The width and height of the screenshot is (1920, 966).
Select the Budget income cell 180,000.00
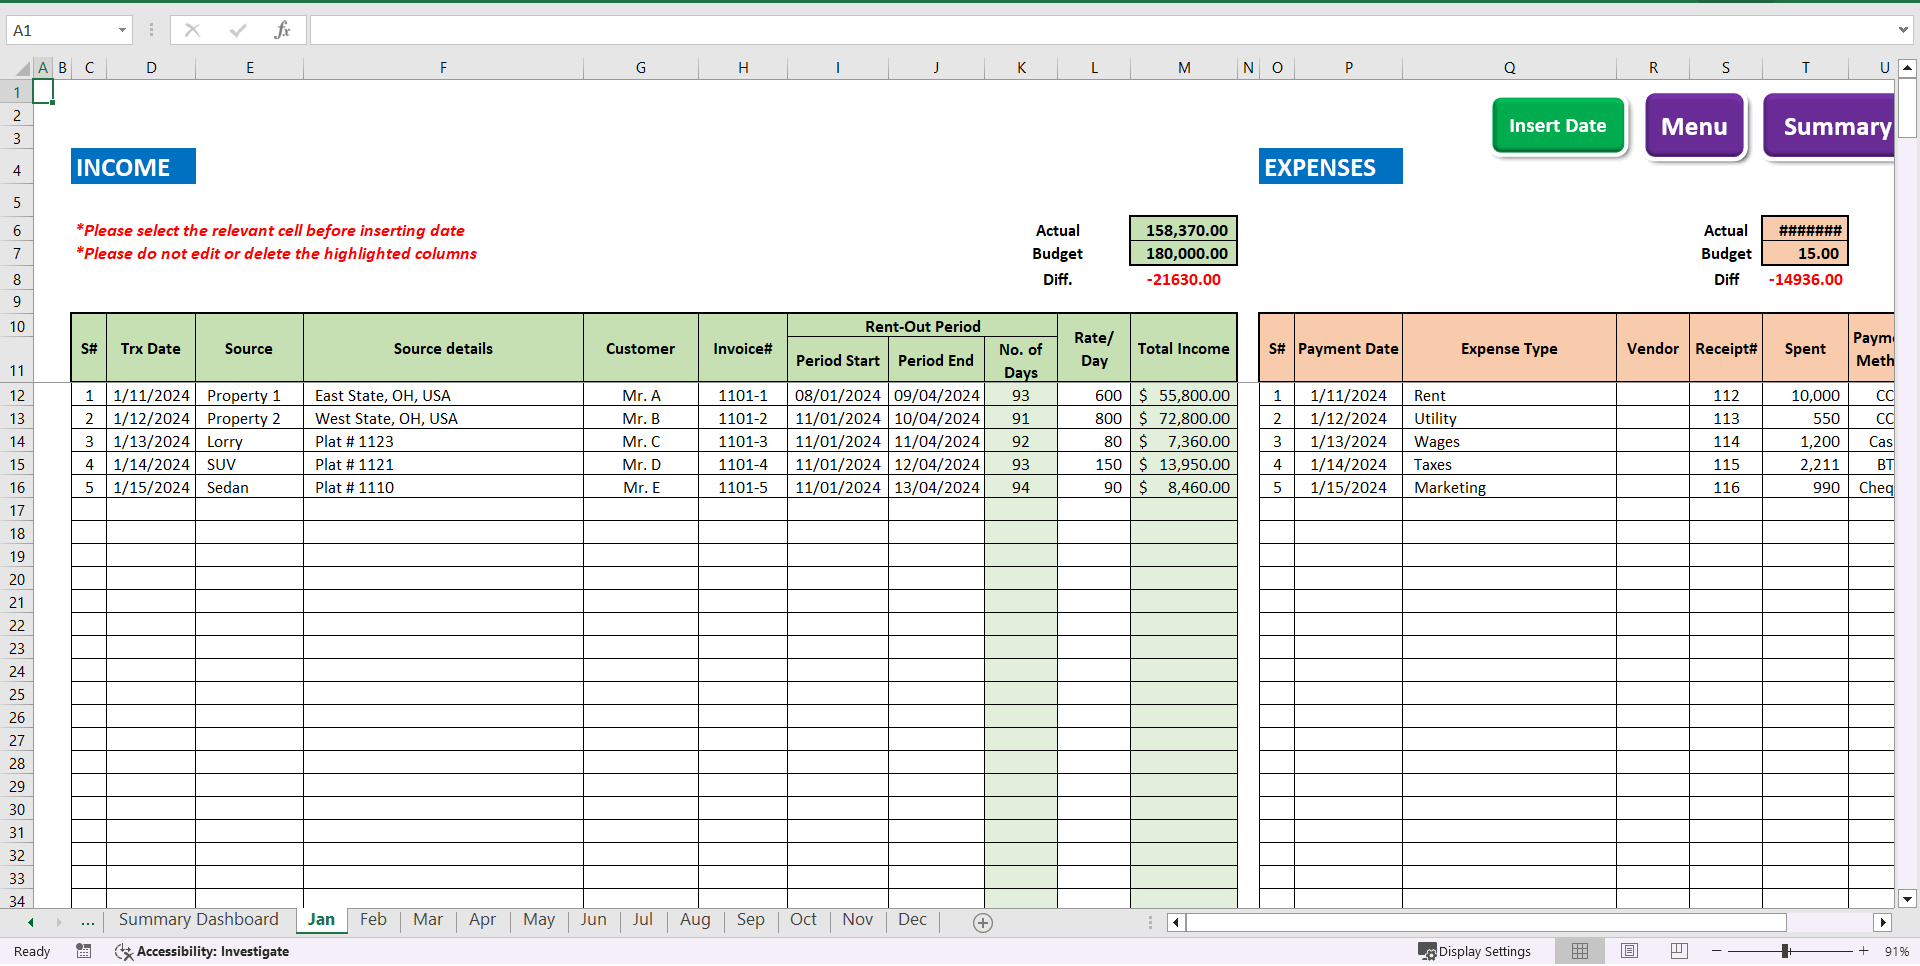click(x=1184, y=253)
